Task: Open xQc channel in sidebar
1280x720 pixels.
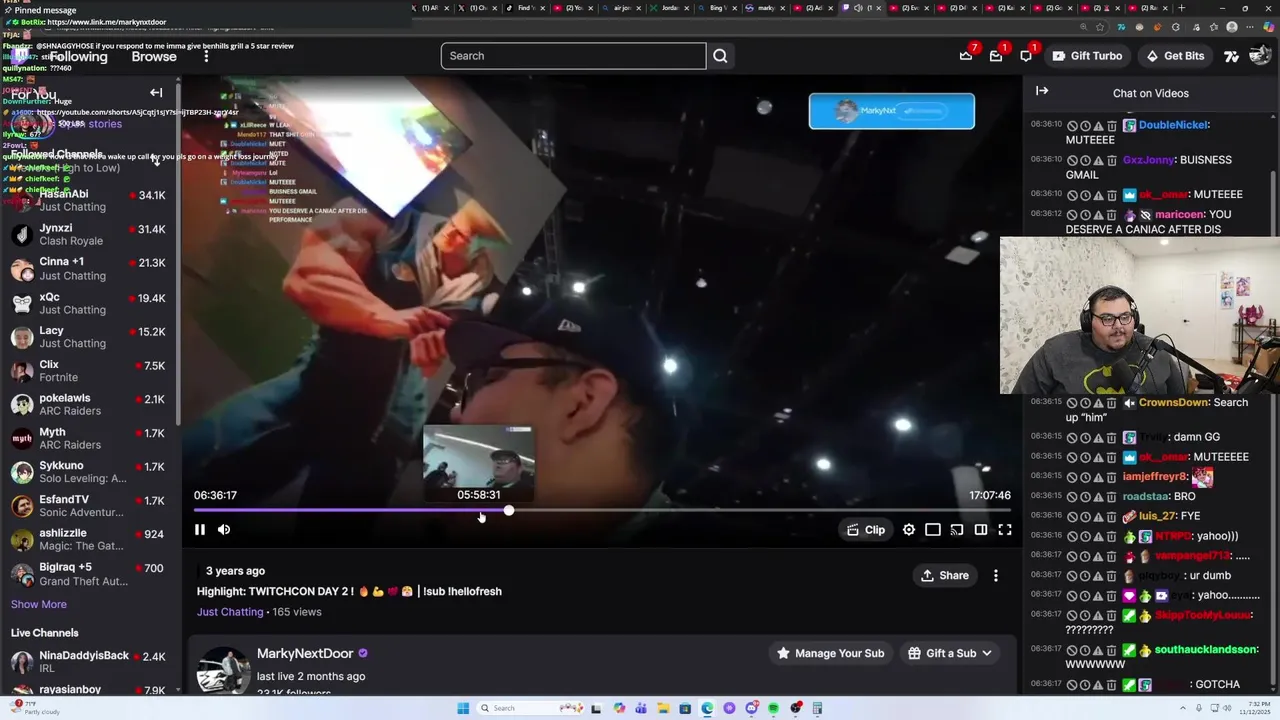Action: click(90, 303)
